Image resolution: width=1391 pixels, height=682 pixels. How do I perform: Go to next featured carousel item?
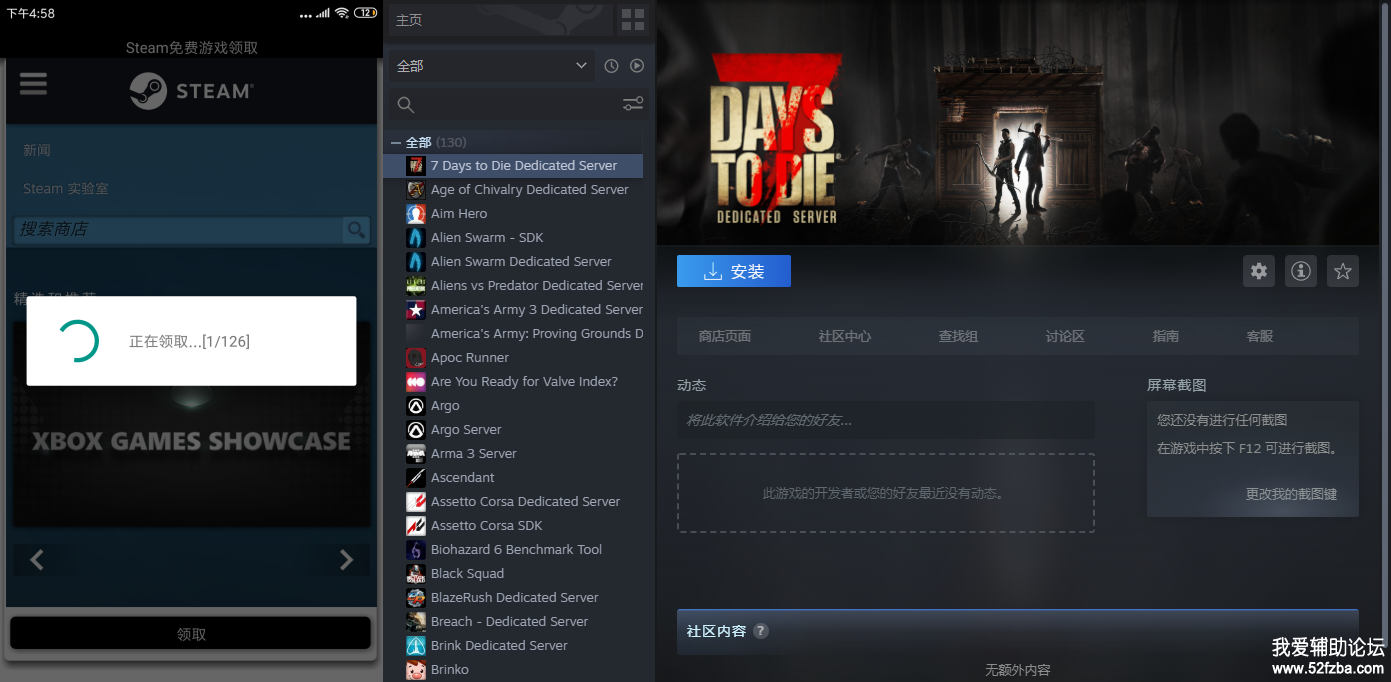pyautogui.click(x=346, y=560)
